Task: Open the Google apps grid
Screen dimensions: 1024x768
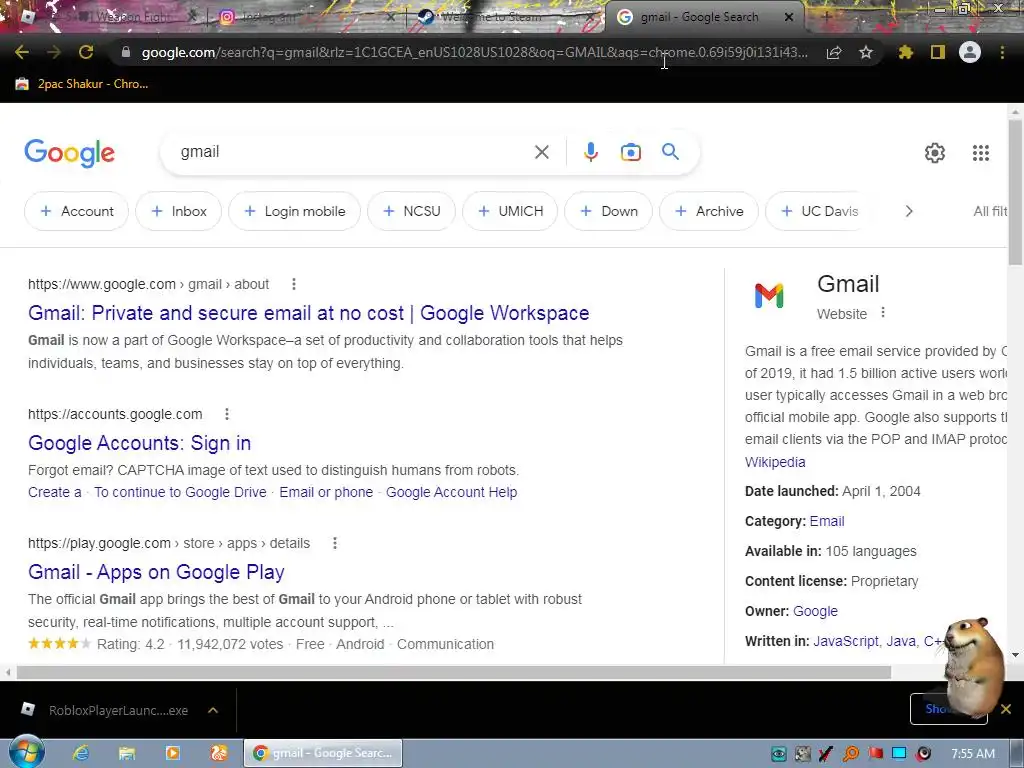Action: 981,153
